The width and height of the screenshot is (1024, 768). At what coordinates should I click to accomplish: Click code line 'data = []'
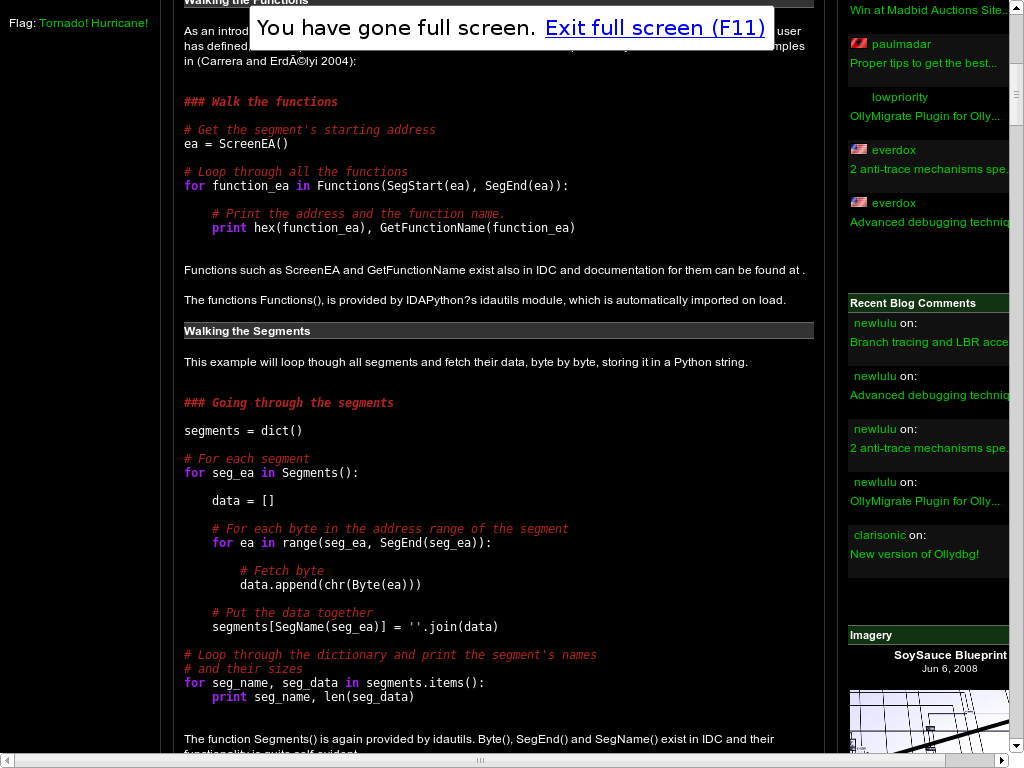pyautogui.click(x=243, y=500)
